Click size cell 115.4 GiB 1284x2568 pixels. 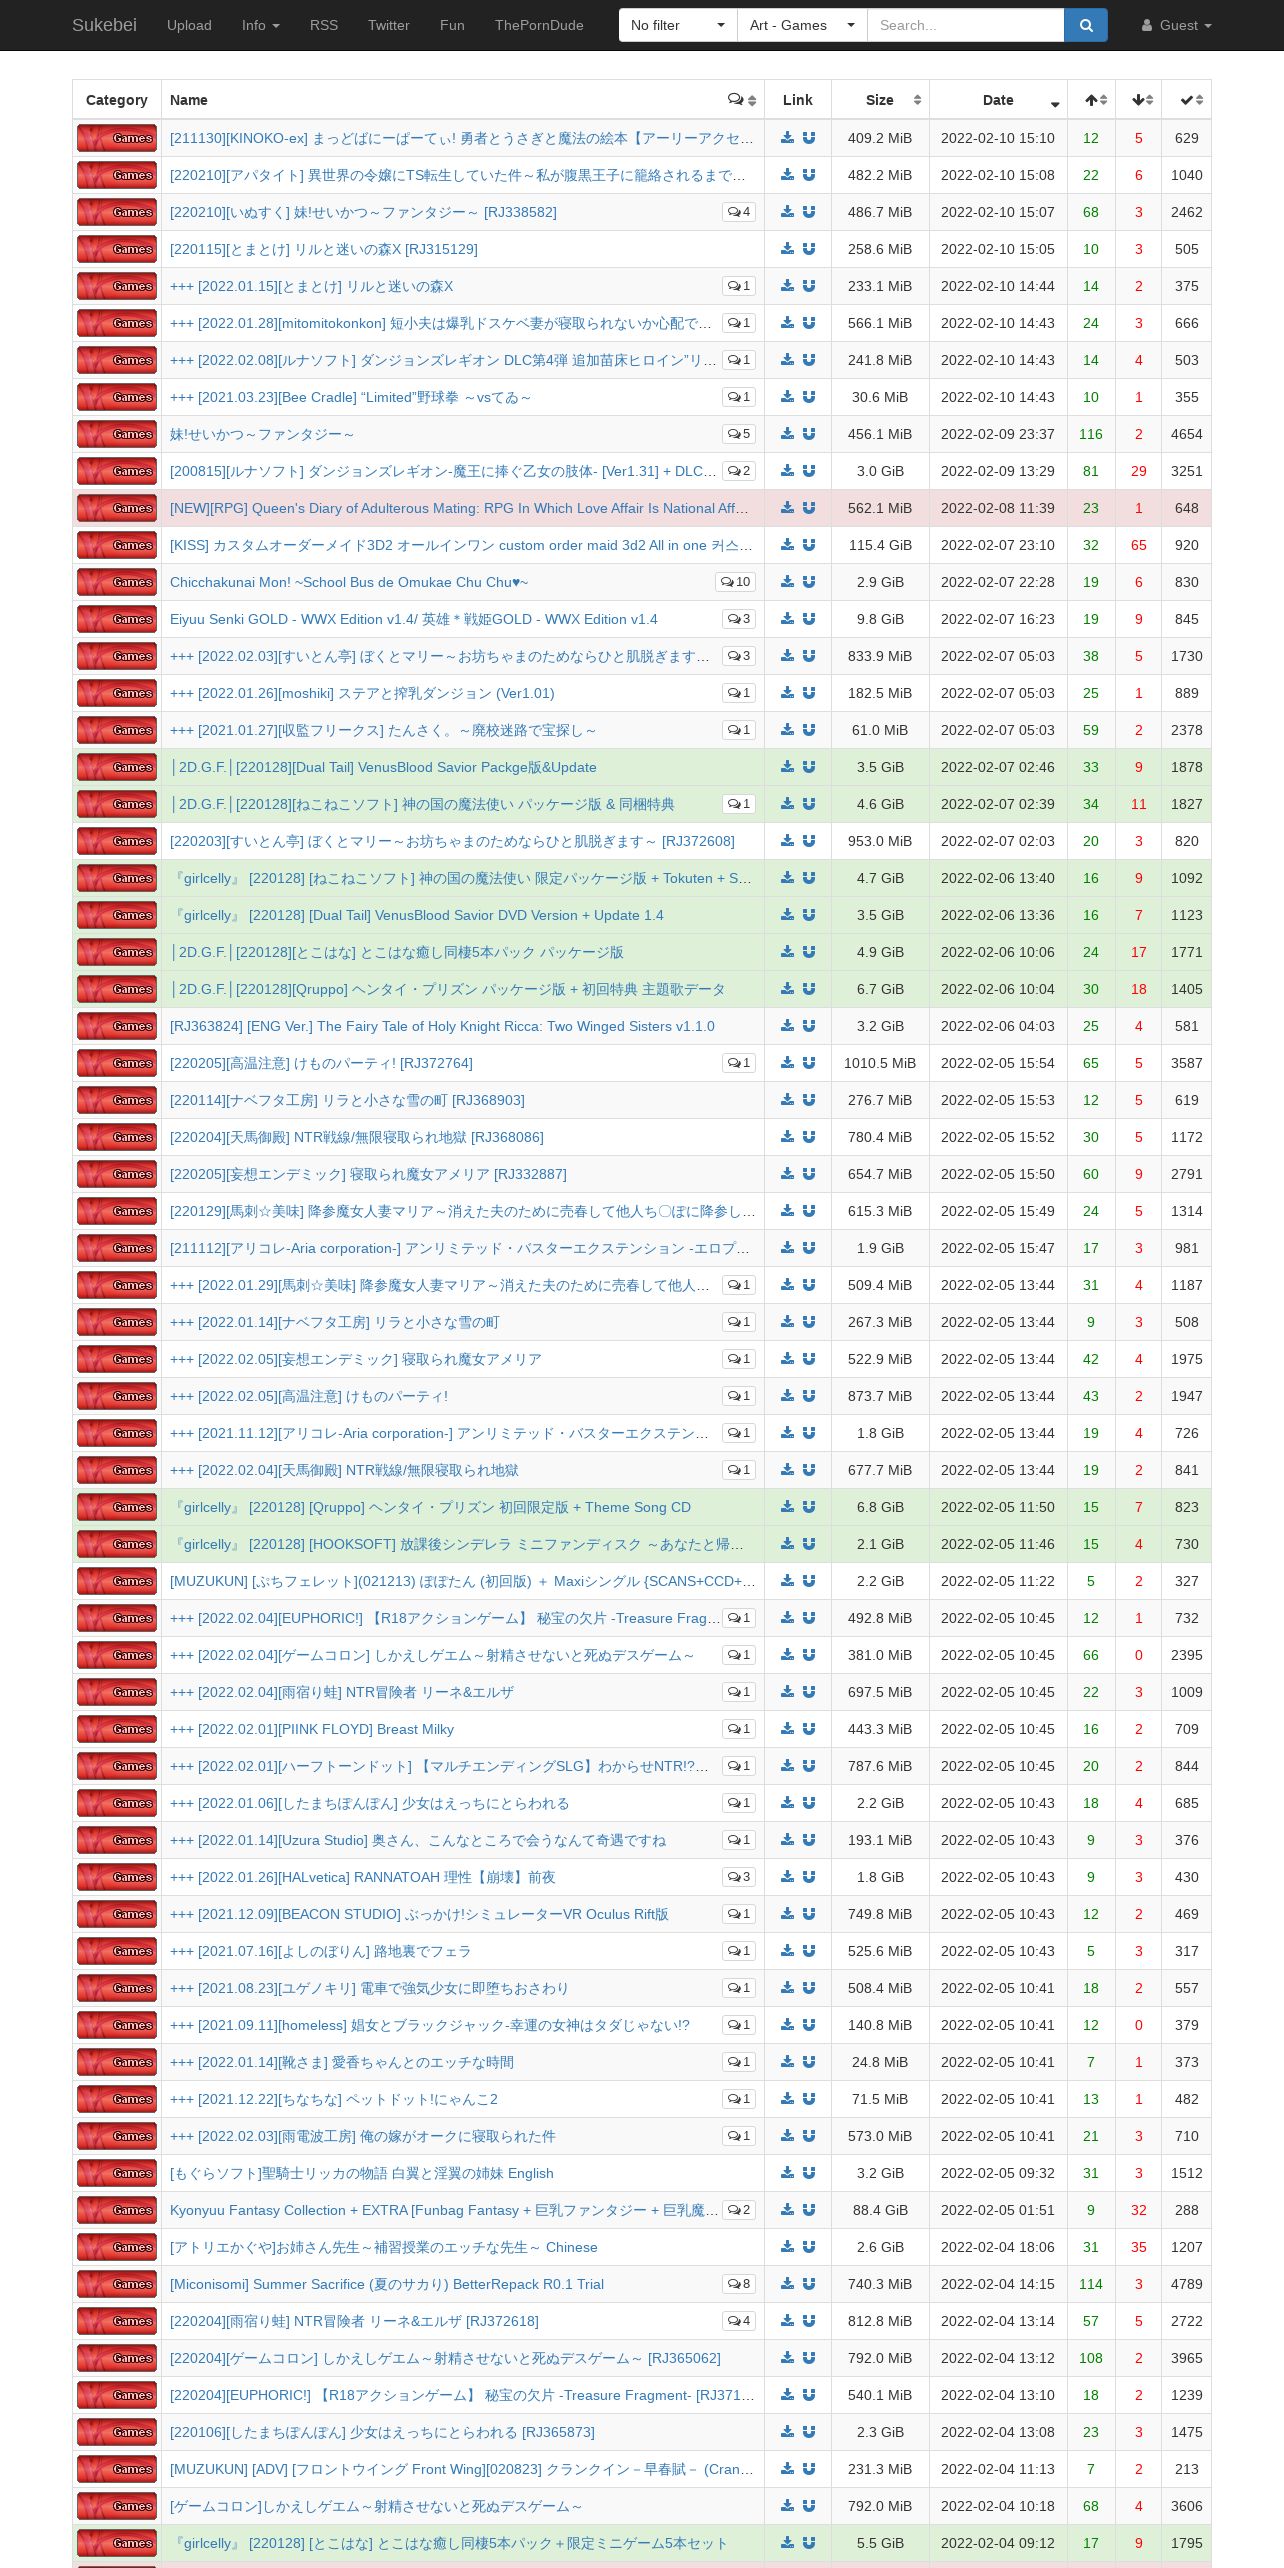880,545
